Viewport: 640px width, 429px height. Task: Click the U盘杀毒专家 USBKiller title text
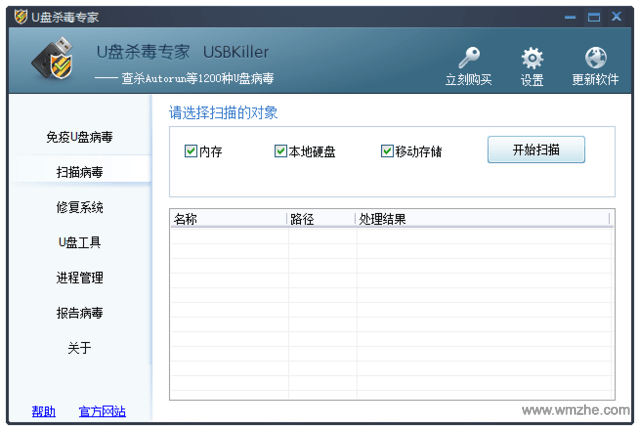pyautogui.click(x=182, y=52)
